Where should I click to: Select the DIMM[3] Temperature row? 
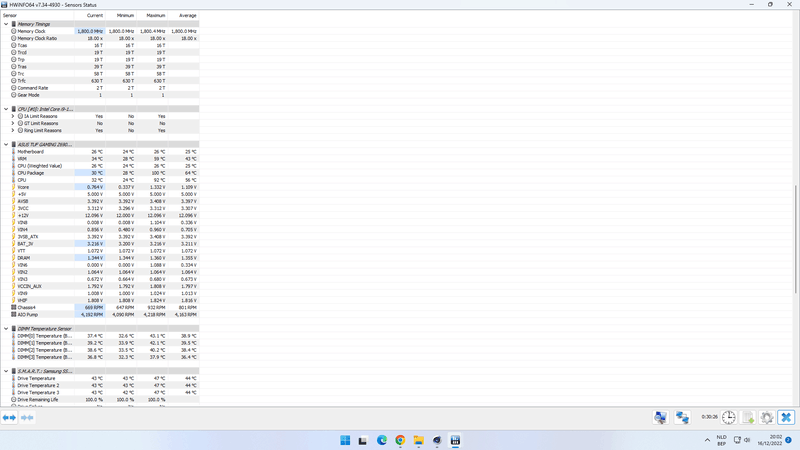click(100, 357)
